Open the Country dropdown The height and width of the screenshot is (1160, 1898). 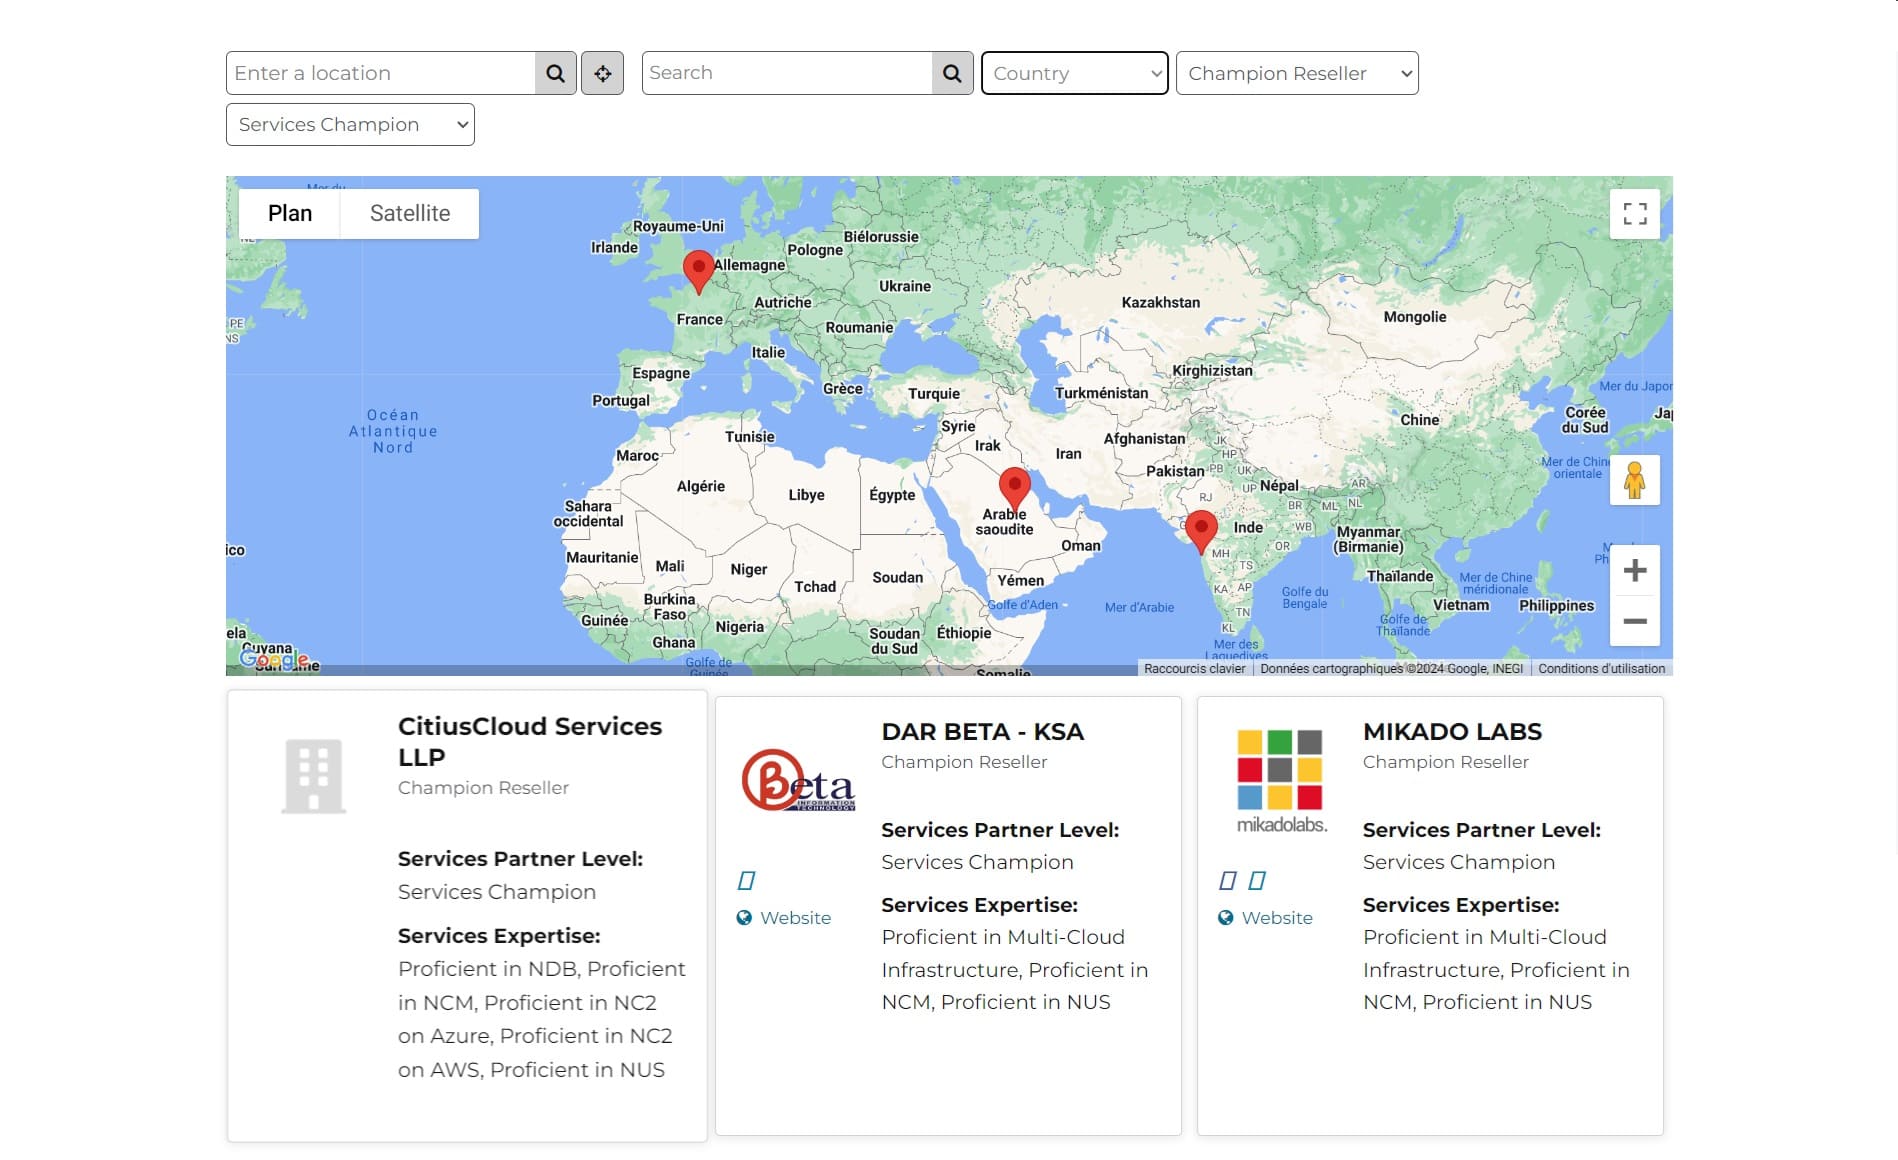click(x=1075, y=73)
